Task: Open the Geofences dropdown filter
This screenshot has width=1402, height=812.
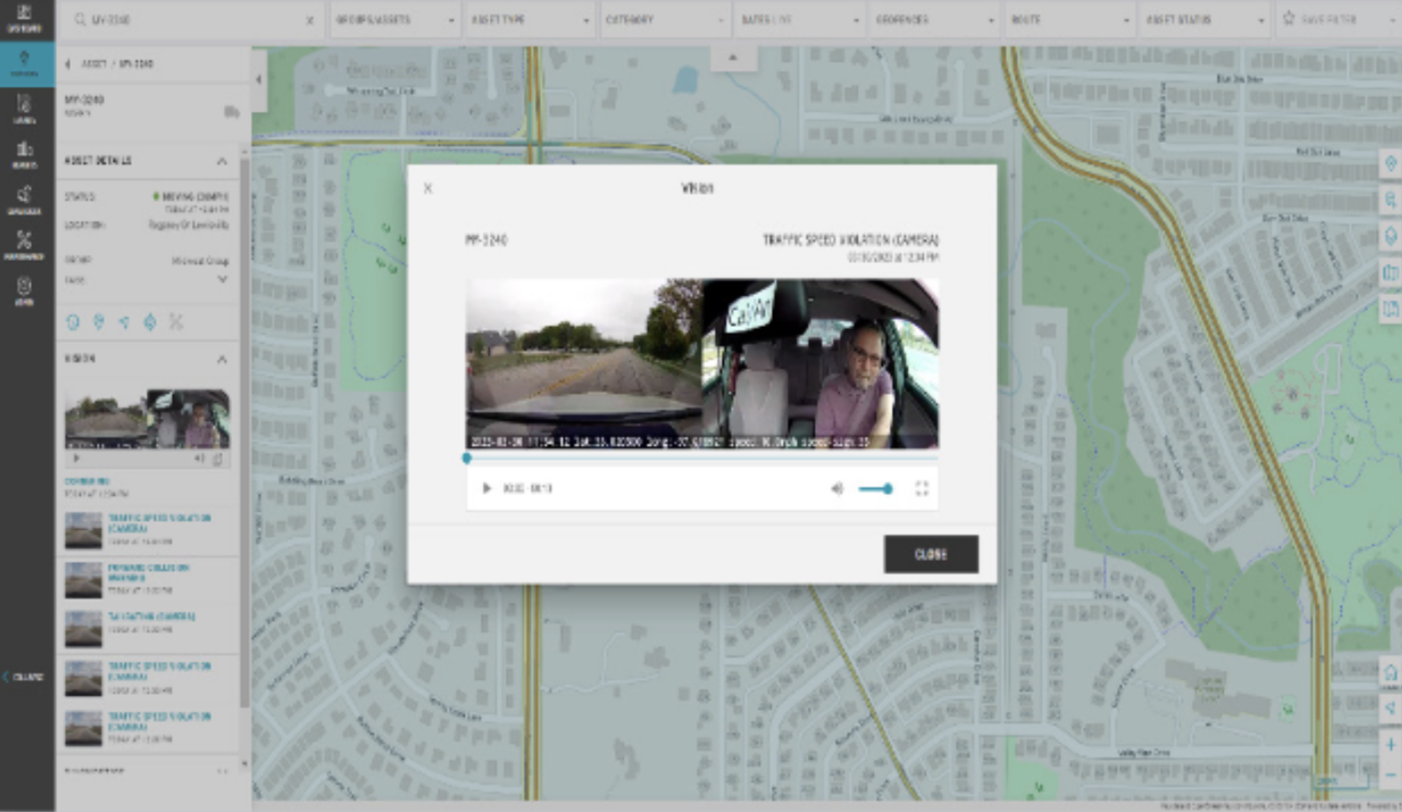Action: (934, 20)
